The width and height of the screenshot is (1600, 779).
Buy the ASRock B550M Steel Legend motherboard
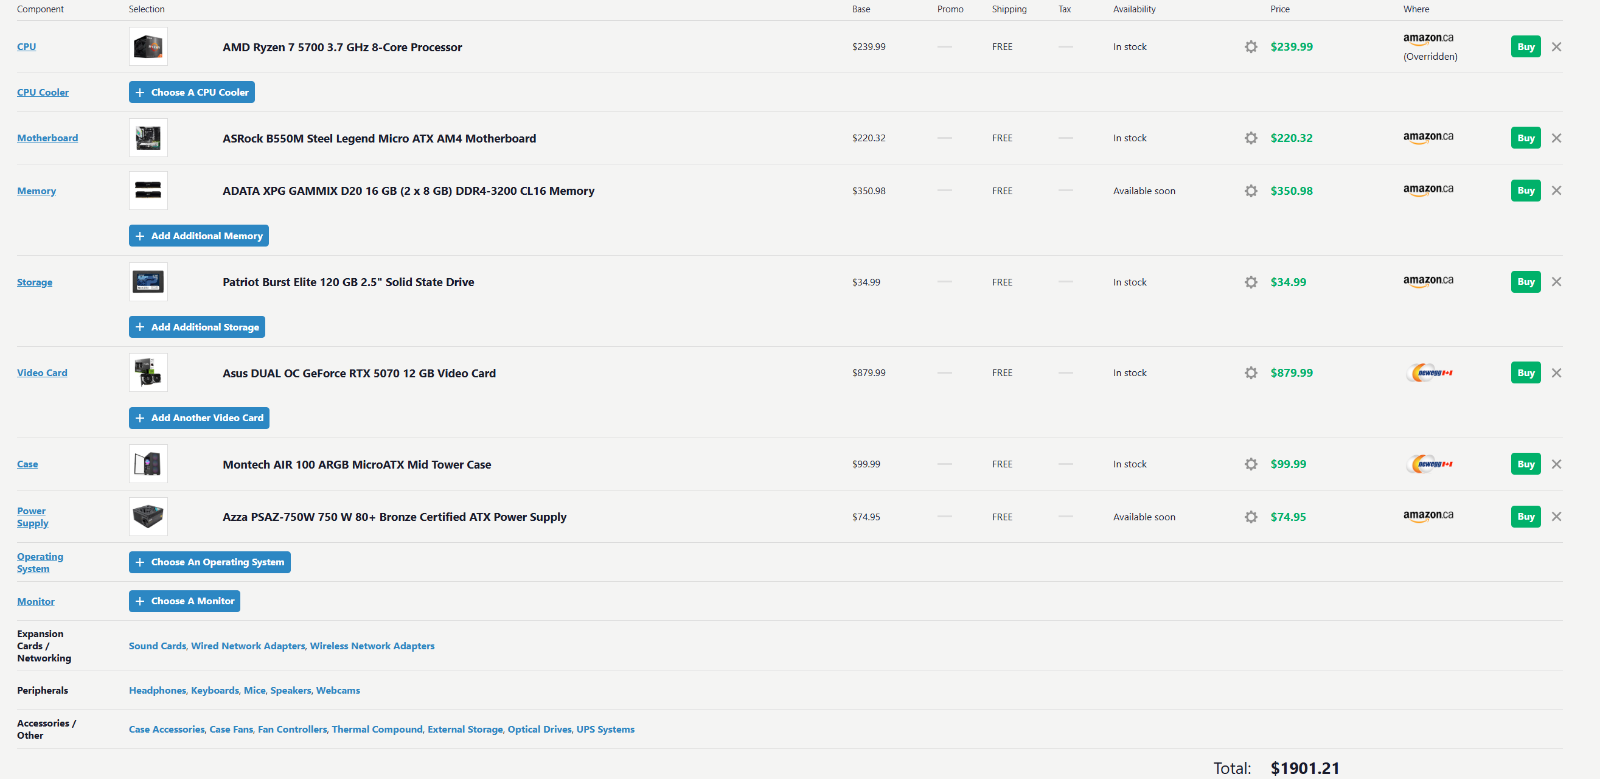coord(1526,138)
